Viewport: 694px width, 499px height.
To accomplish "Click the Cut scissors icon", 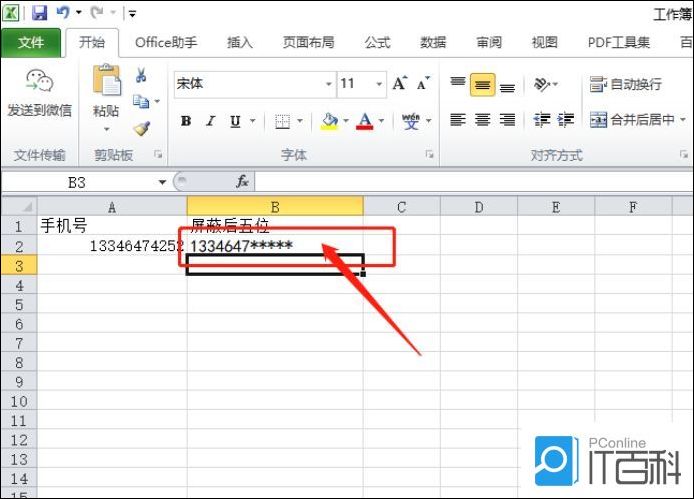I will point(141,75).
